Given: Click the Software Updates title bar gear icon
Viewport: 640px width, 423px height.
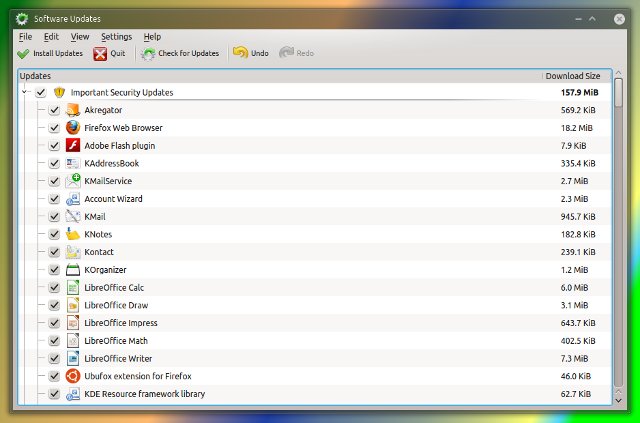Looking at the screenshot, I should click(22, 19).
